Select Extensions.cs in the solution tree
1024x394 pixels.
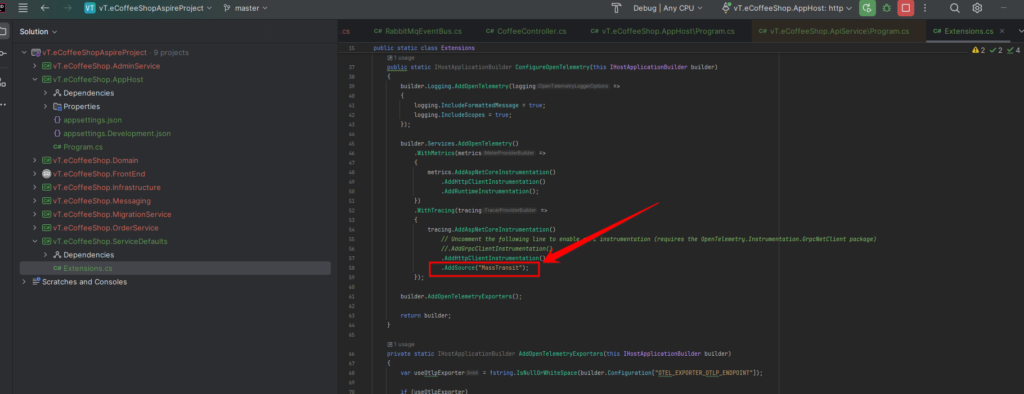(x=88, y=269)
